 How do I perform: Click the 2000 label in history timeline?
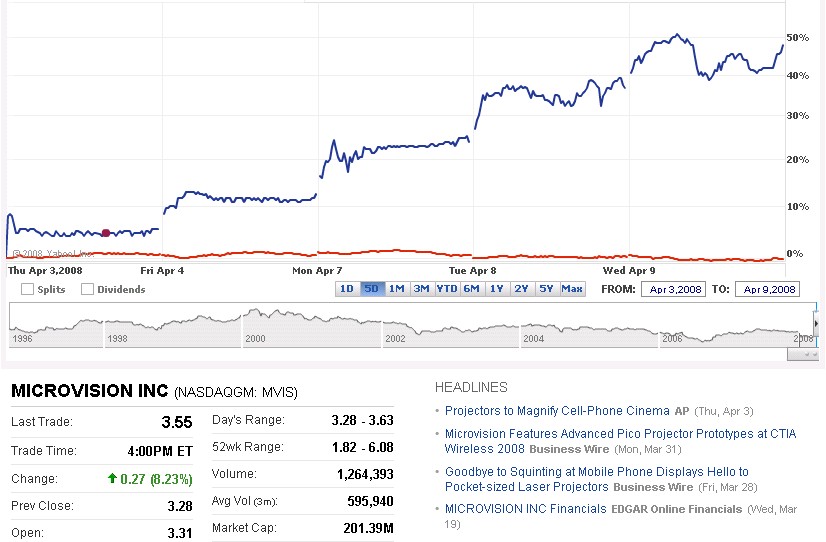click(255, 339)
